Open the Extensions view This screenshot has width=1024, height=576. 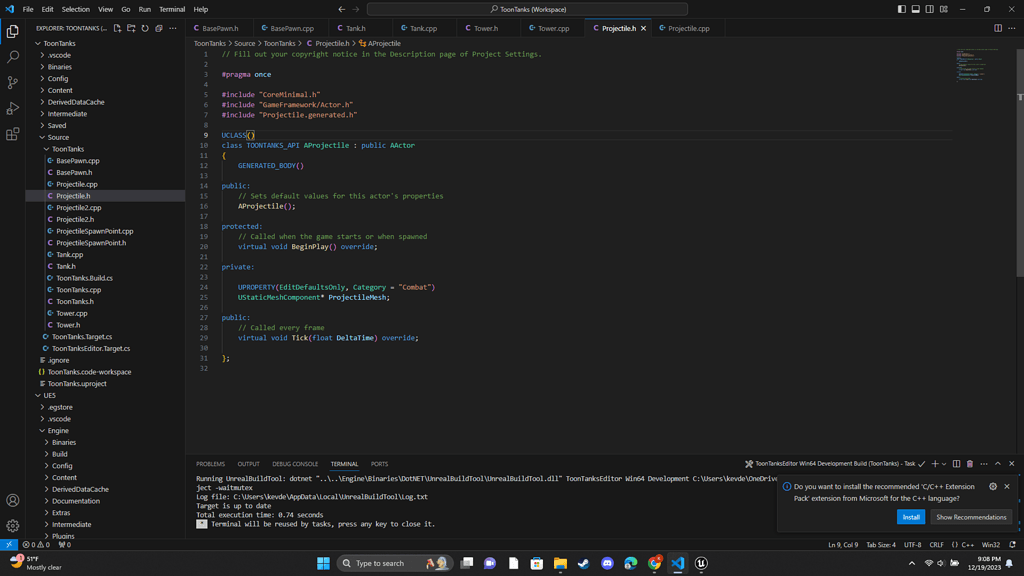pyautogui.click(x=12, y=134)
